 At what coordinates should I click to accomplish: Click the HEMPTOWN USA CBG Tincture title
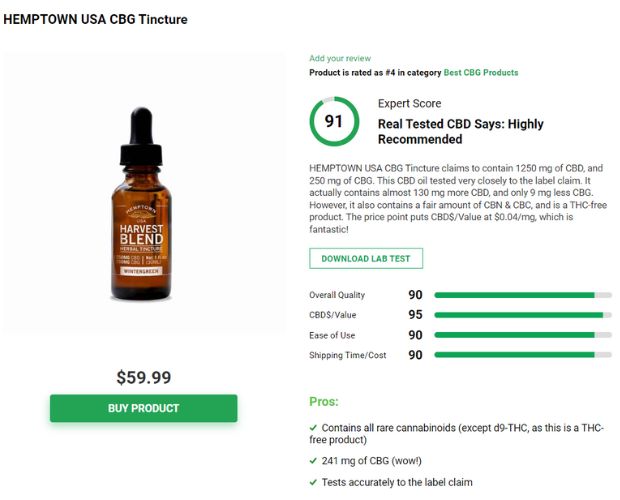tap(95, 19)
